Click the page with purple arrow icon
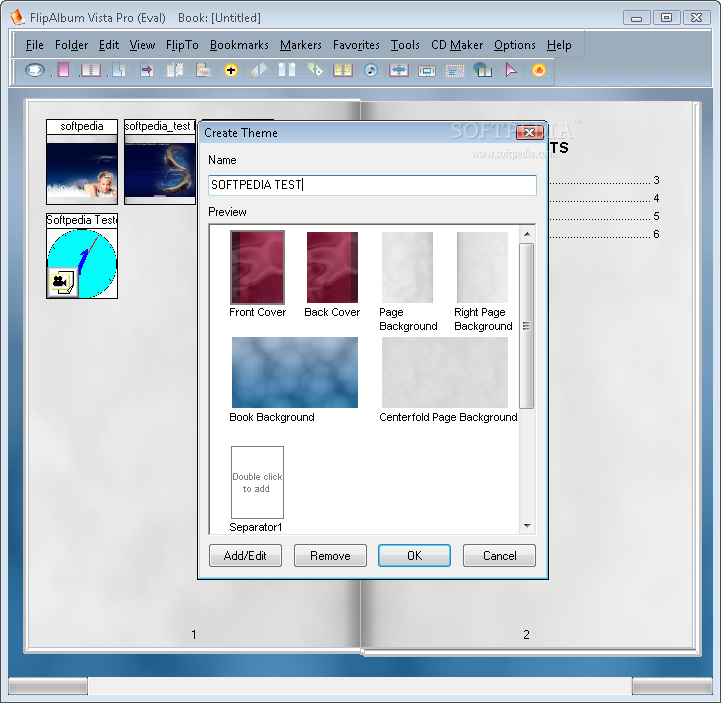Viewport: 721px width, 703px height. [147, 70]
